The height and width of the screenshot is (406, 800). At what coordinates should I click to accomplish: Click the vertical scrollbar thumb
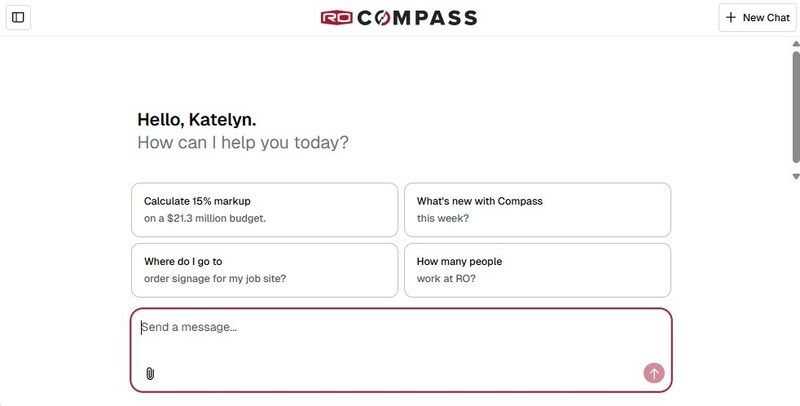[795, 105]
